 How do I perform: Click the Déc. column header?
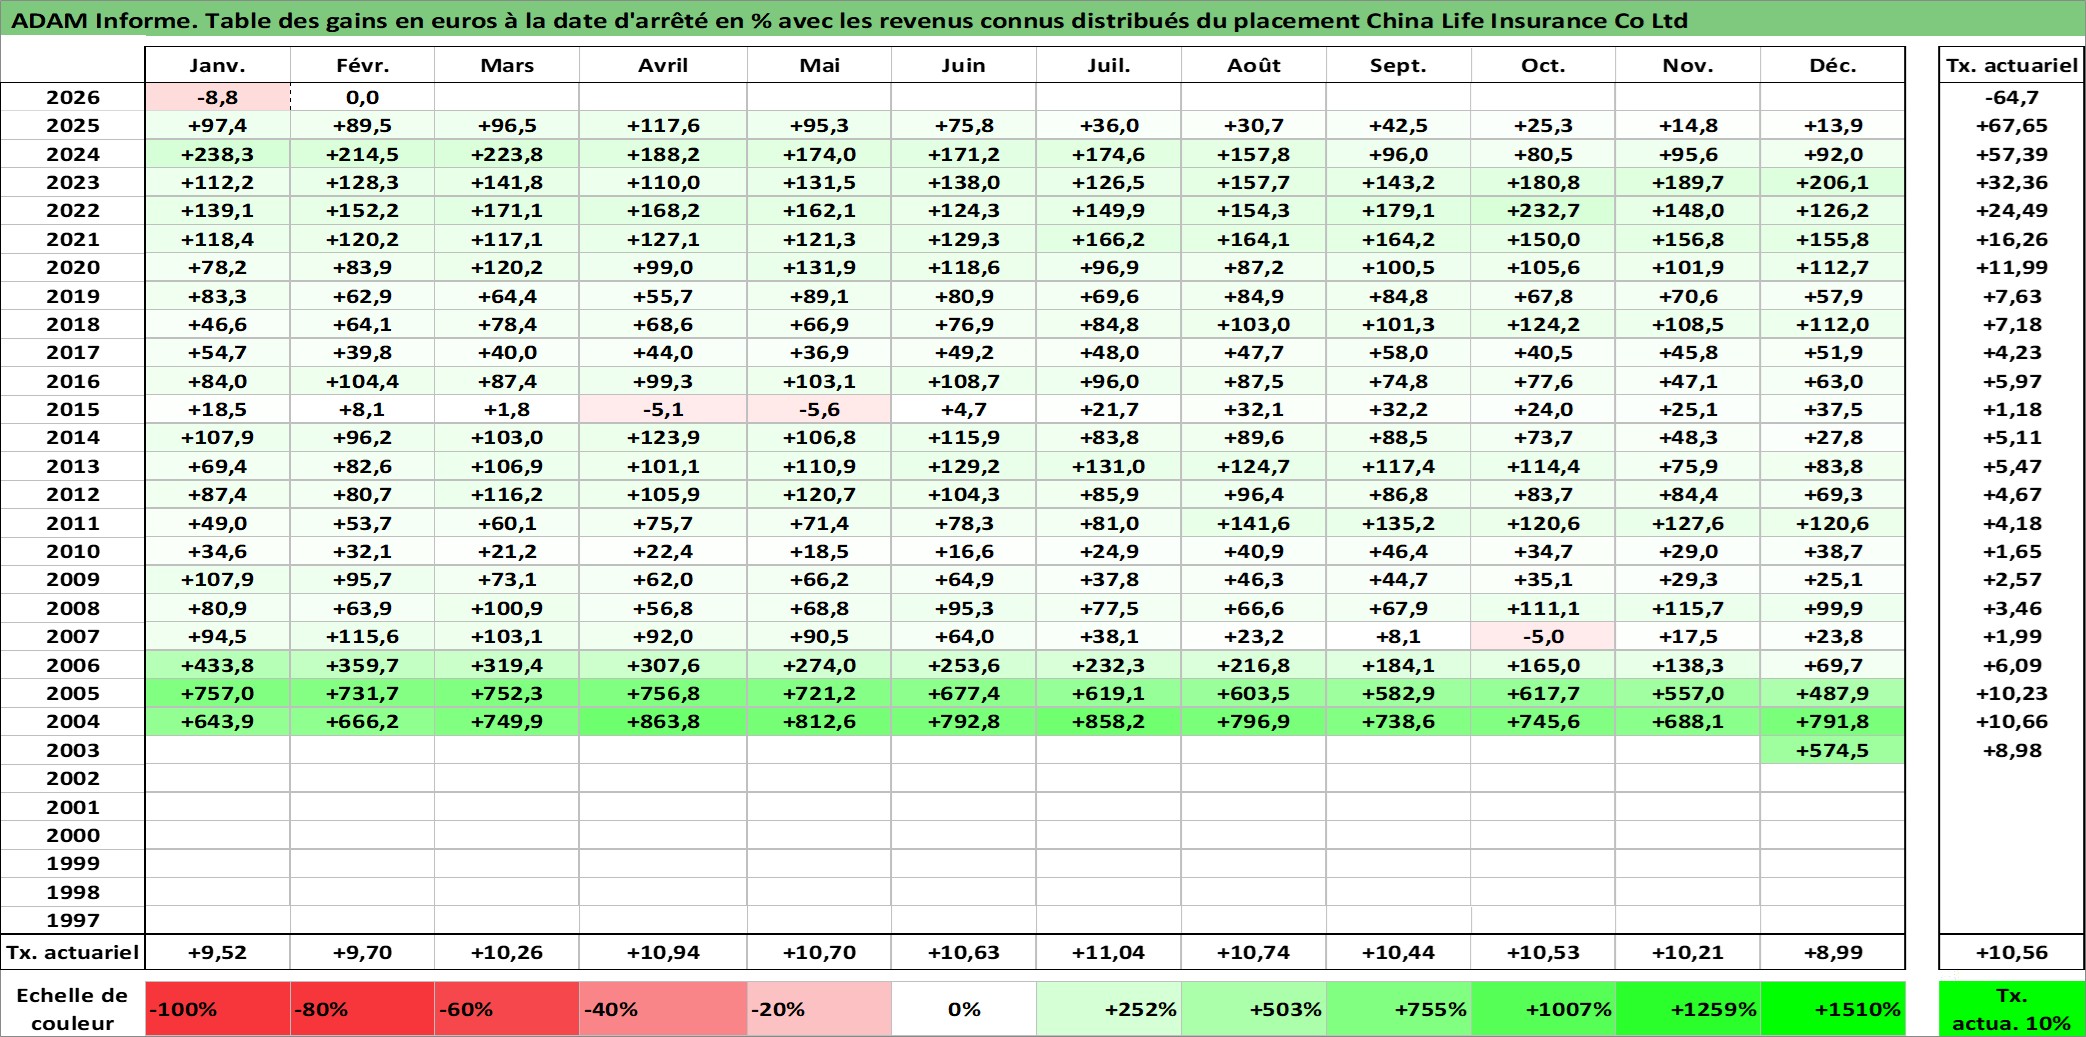[1832, 65]
